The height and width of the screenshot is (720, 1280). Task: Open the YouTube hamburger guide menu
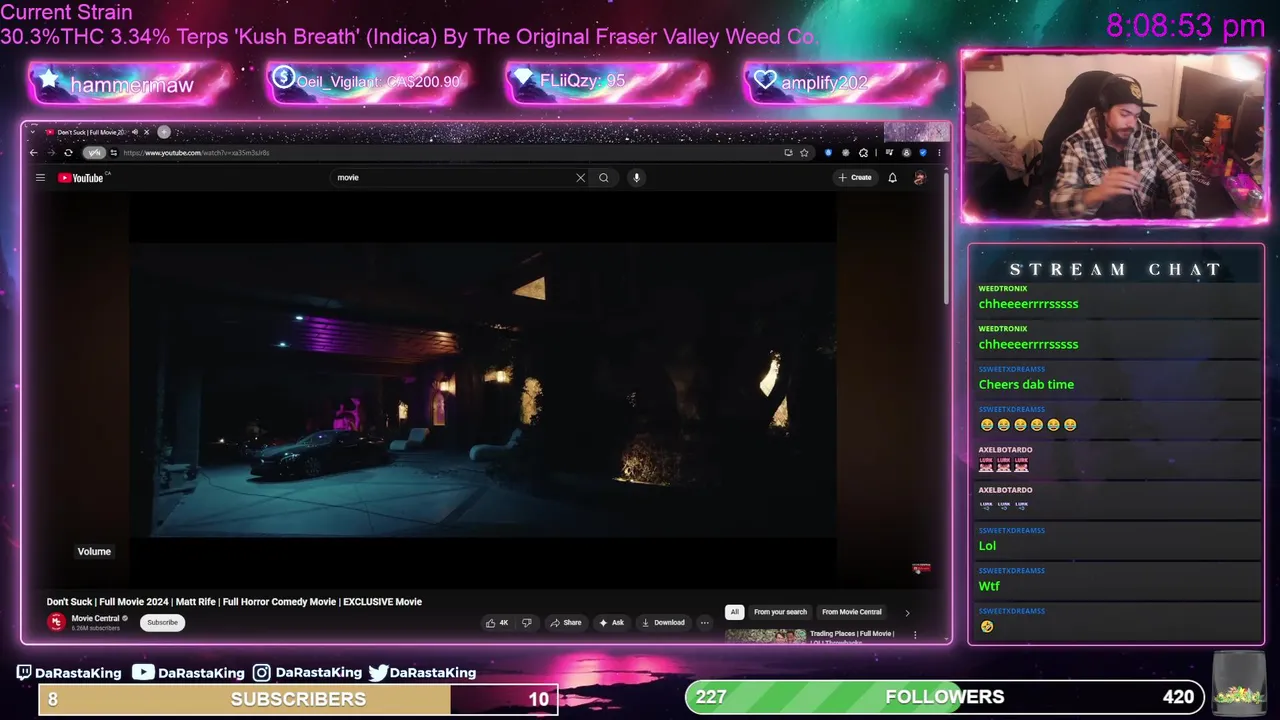(x=40, y=177)
